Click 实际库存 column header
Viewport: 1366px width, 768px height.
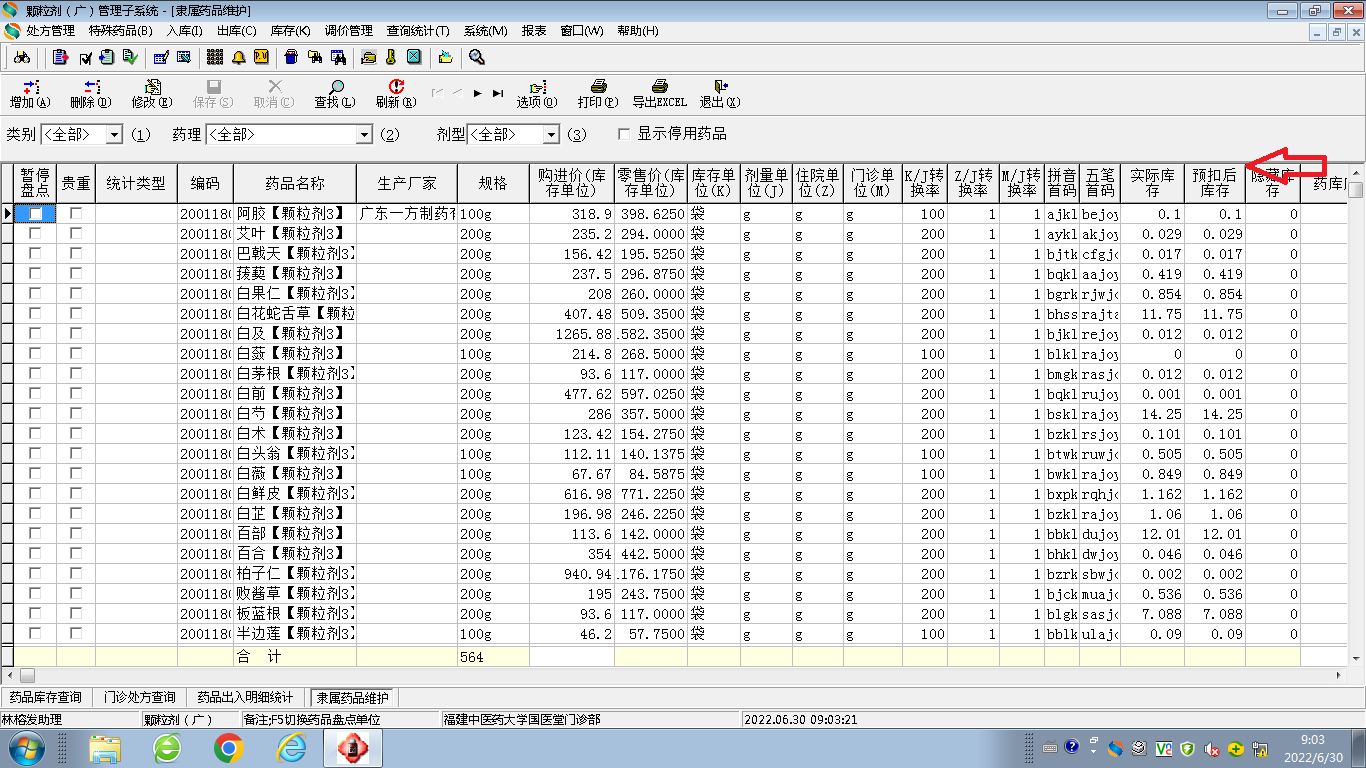coord(1152,183)
